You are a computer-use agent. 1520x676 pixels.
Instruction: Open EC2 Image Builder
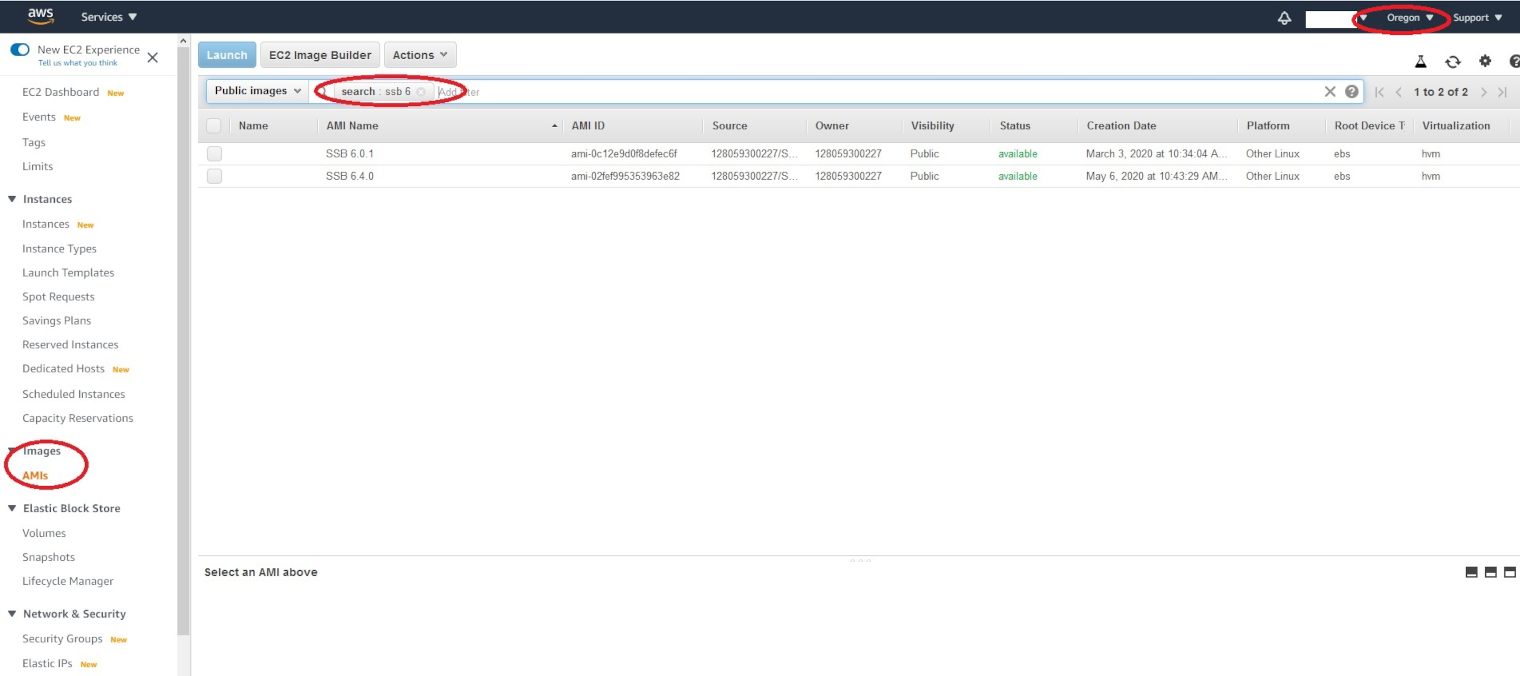[320, 55]
